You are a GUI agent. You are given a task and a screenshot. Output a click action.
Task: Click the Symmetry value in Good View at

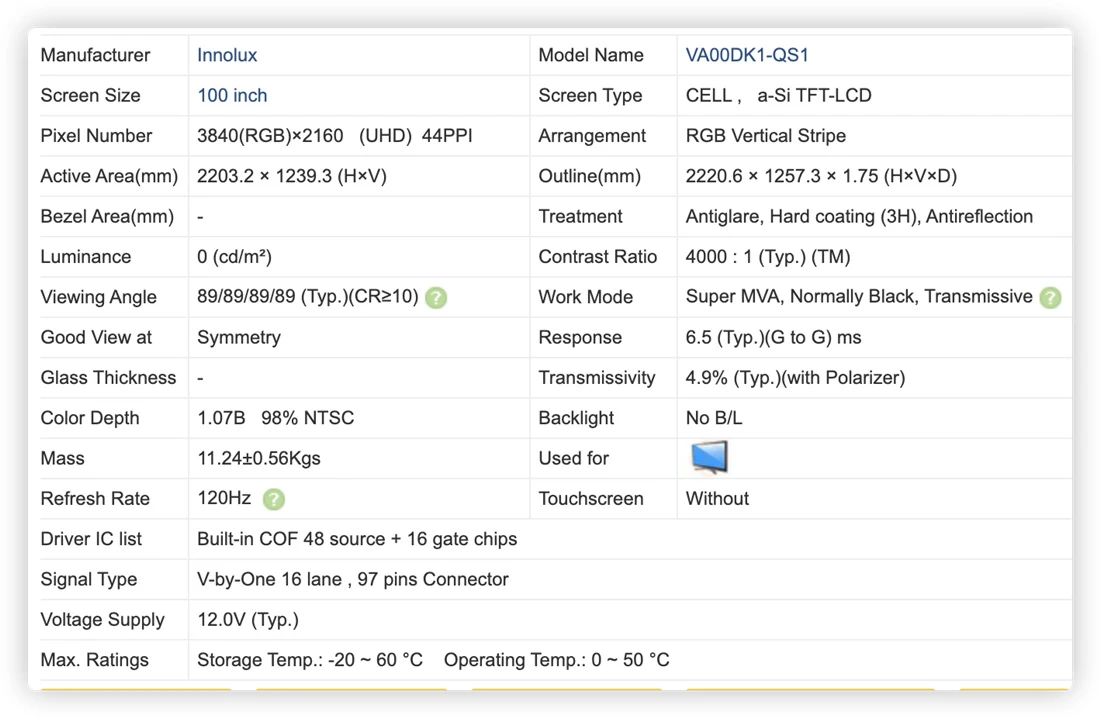coord(239,338)
